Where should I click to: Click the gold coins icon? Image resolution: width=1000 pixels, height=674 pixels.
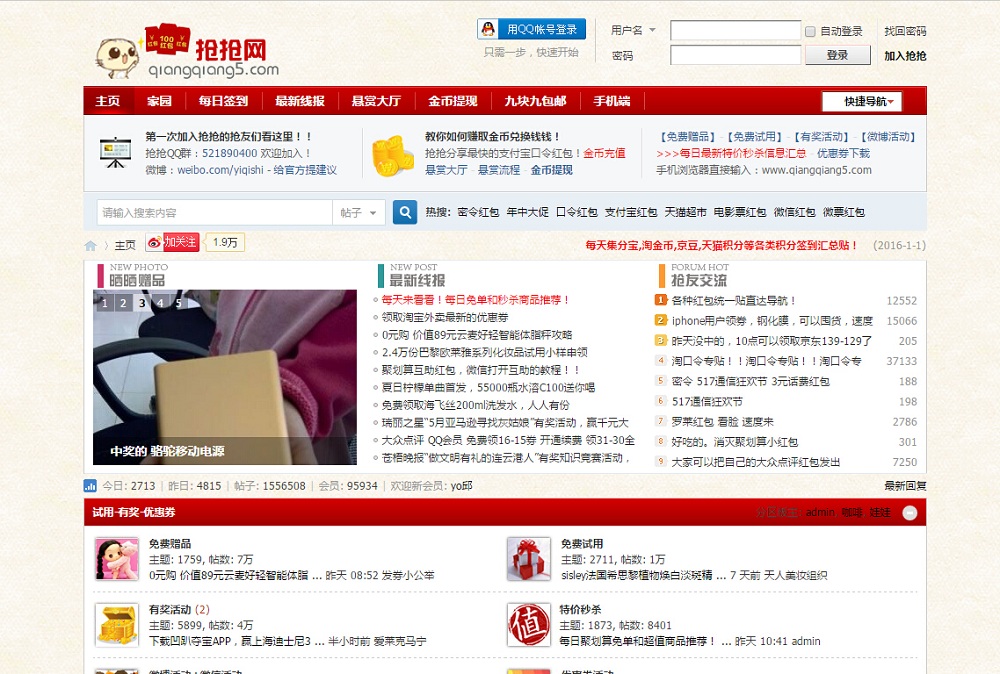[393, 155]
